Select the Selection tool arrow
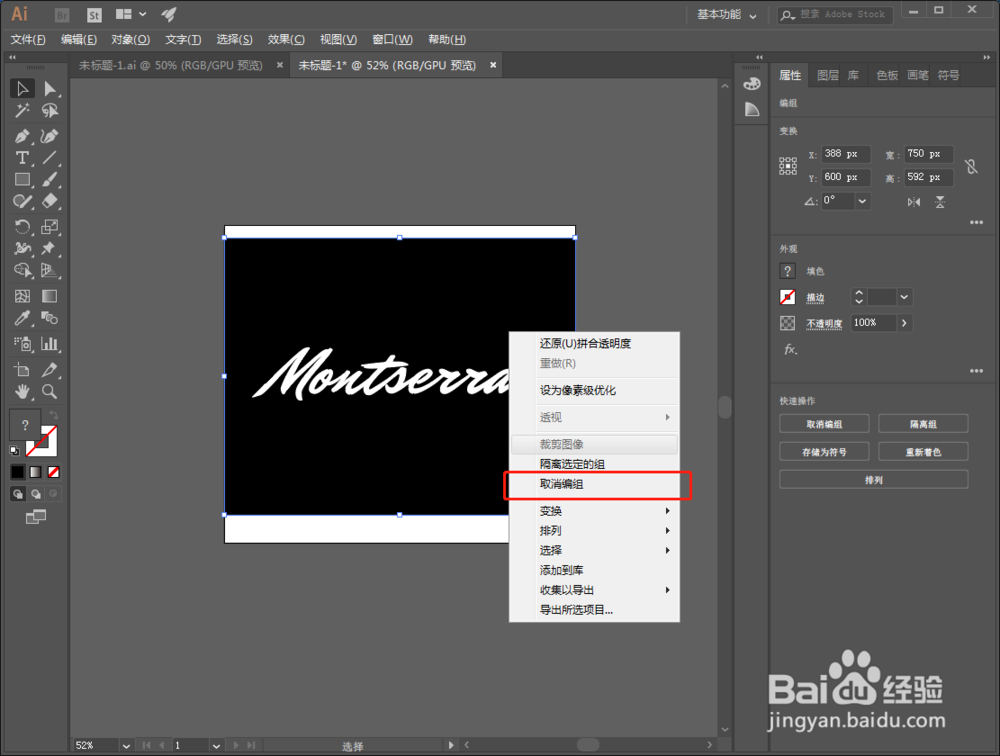Image resolution: width=1000 pixels, height=756 pixels. coord(22,89)
